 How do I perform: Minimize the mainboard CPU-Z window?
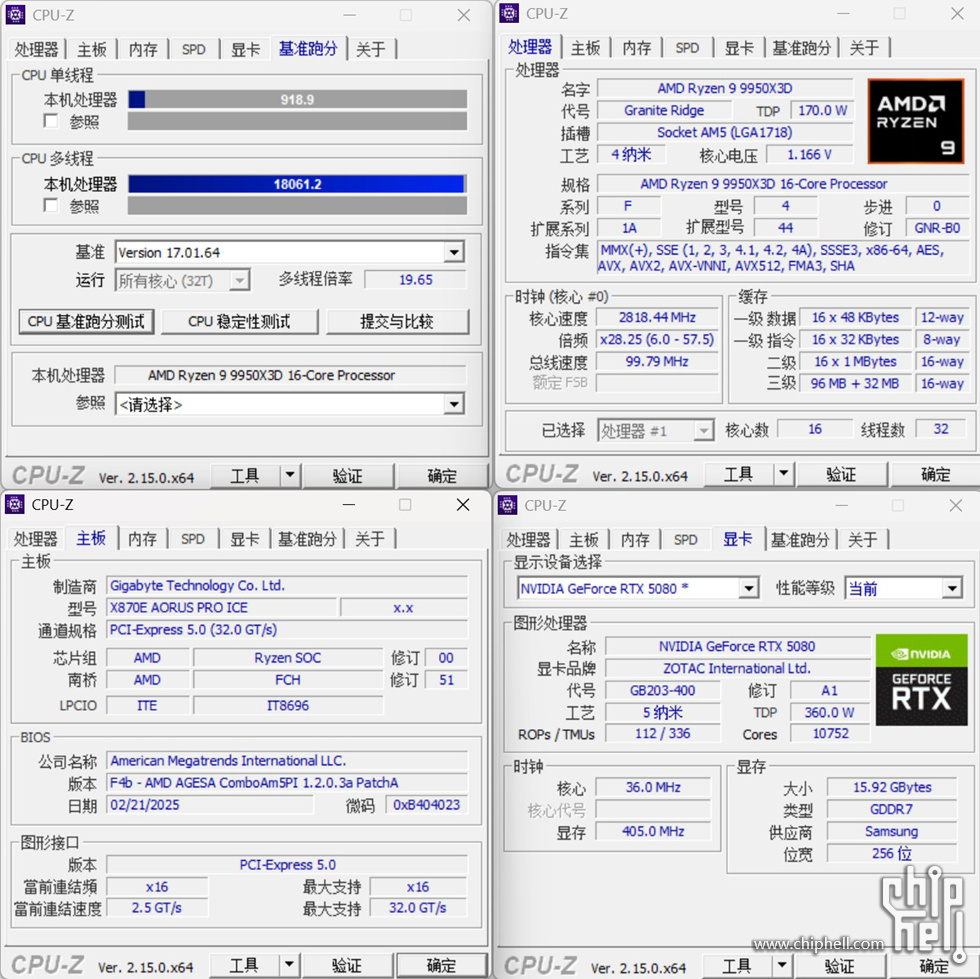(x=349, y=505)
